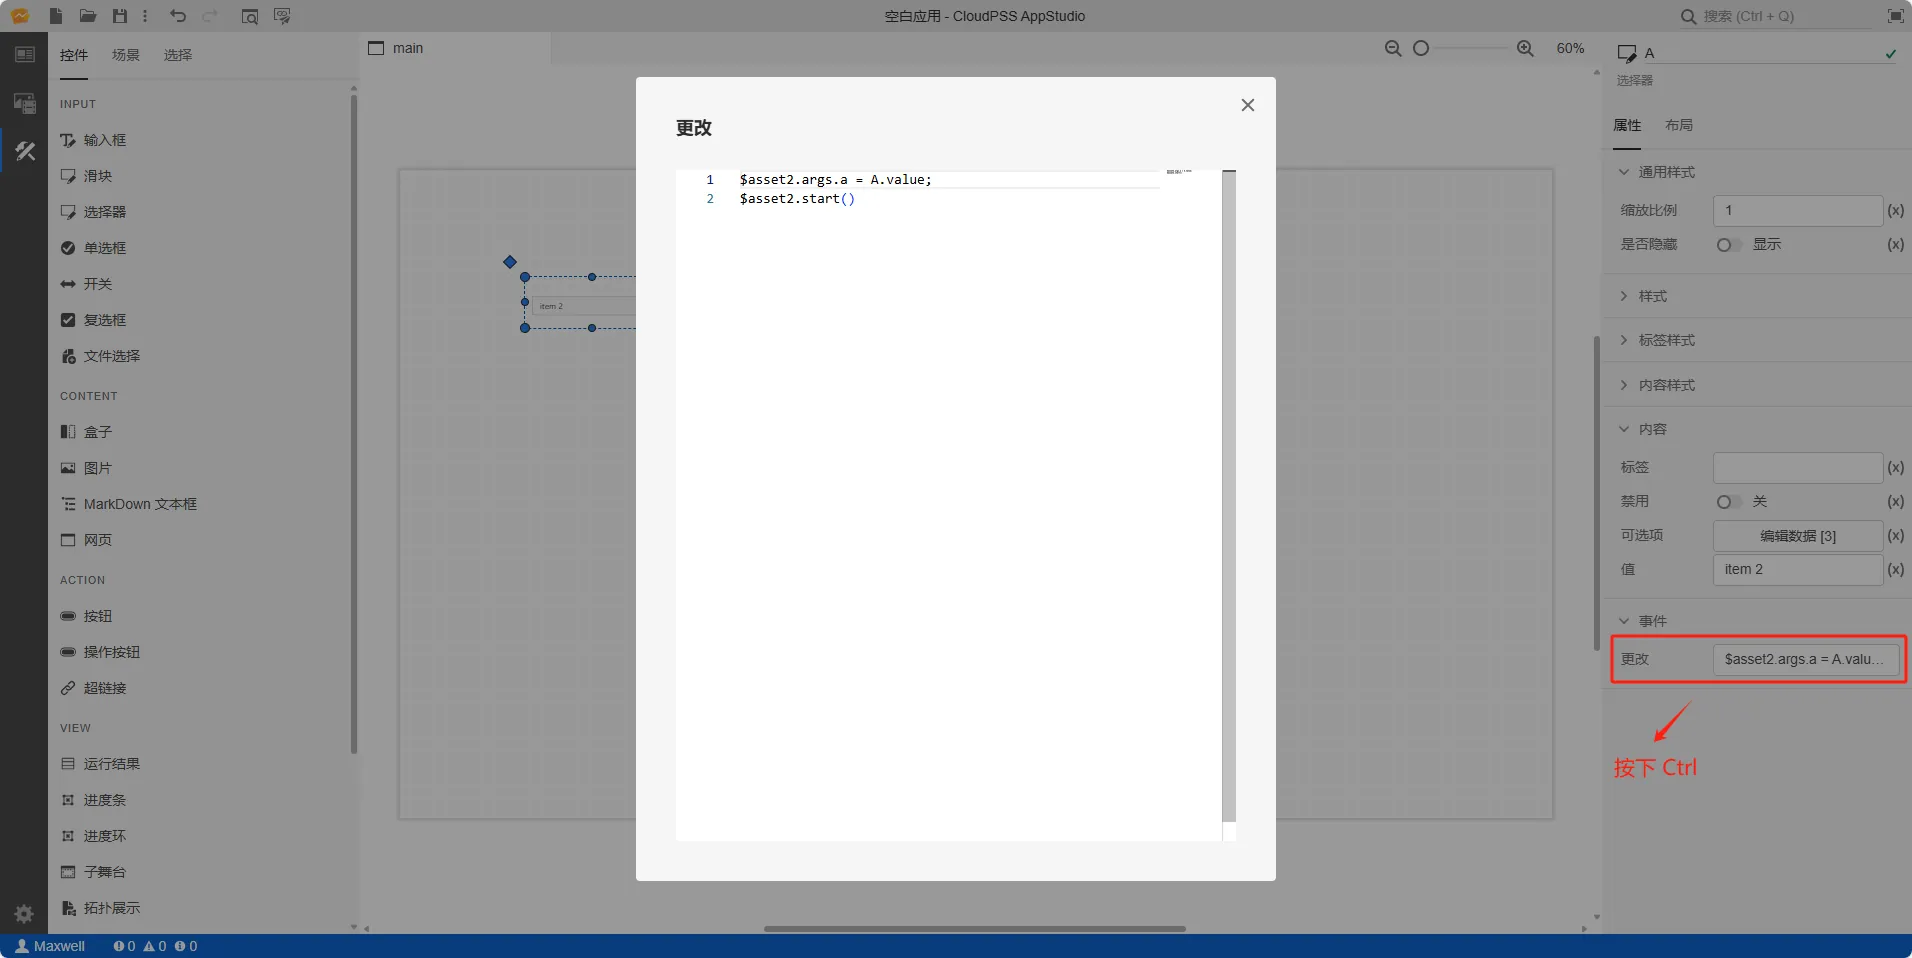This screenshot has height=958, width=1912.
Task: Close the 更改 dialog
Action: [x=1247, y=105]
